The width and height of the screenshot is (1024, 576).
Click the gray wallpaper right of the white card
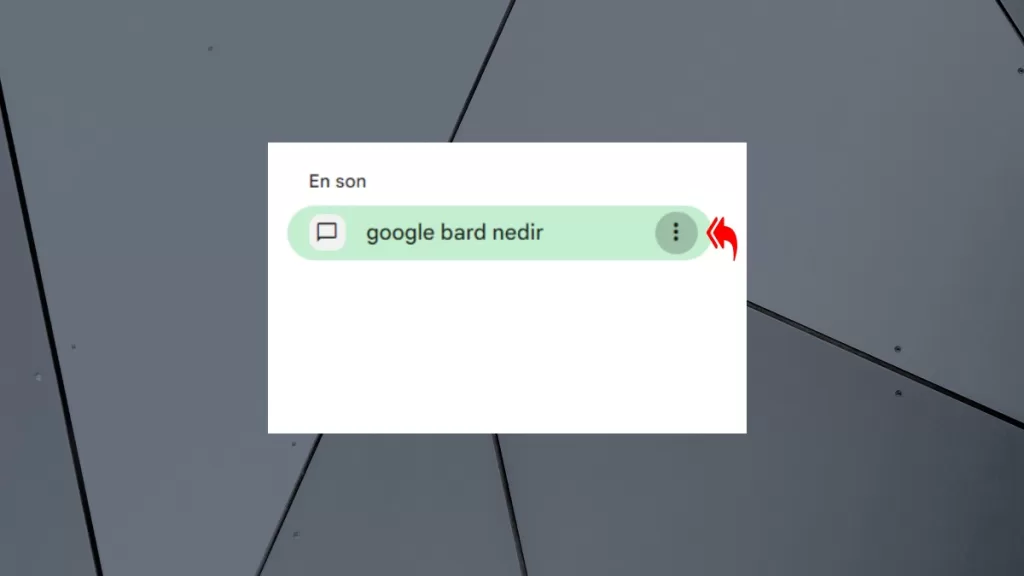(885, 287)
